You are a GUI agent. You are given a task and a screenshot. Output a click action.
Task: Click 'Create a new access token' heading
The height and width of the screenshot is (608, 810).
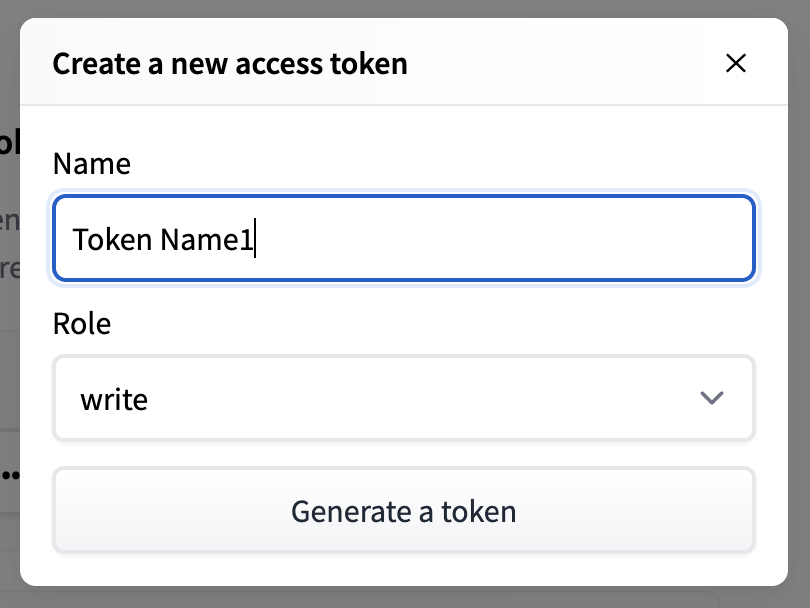[x=230, y=65]
